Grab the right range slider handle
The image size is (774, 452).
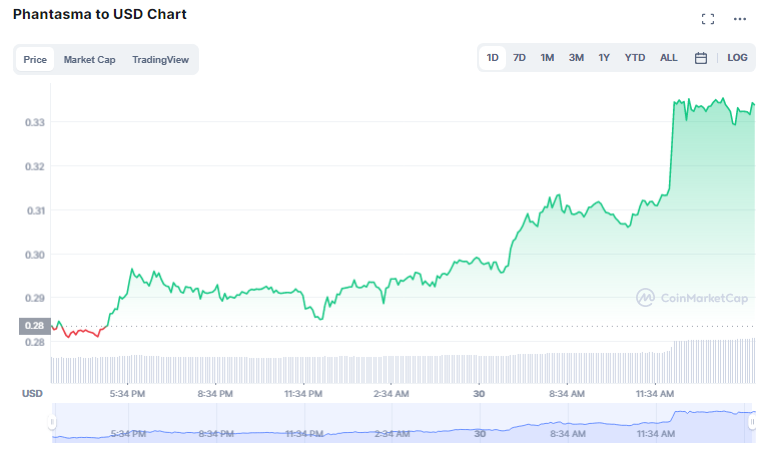[752, 422]
